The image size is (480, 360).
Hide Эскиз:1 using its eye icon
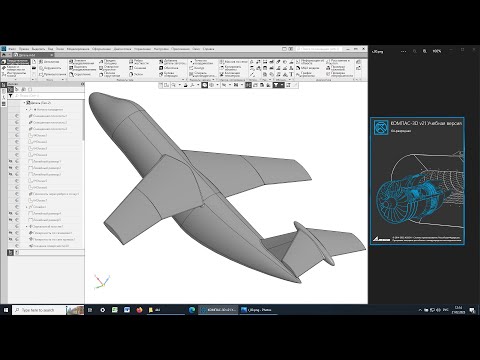point(17,135)
